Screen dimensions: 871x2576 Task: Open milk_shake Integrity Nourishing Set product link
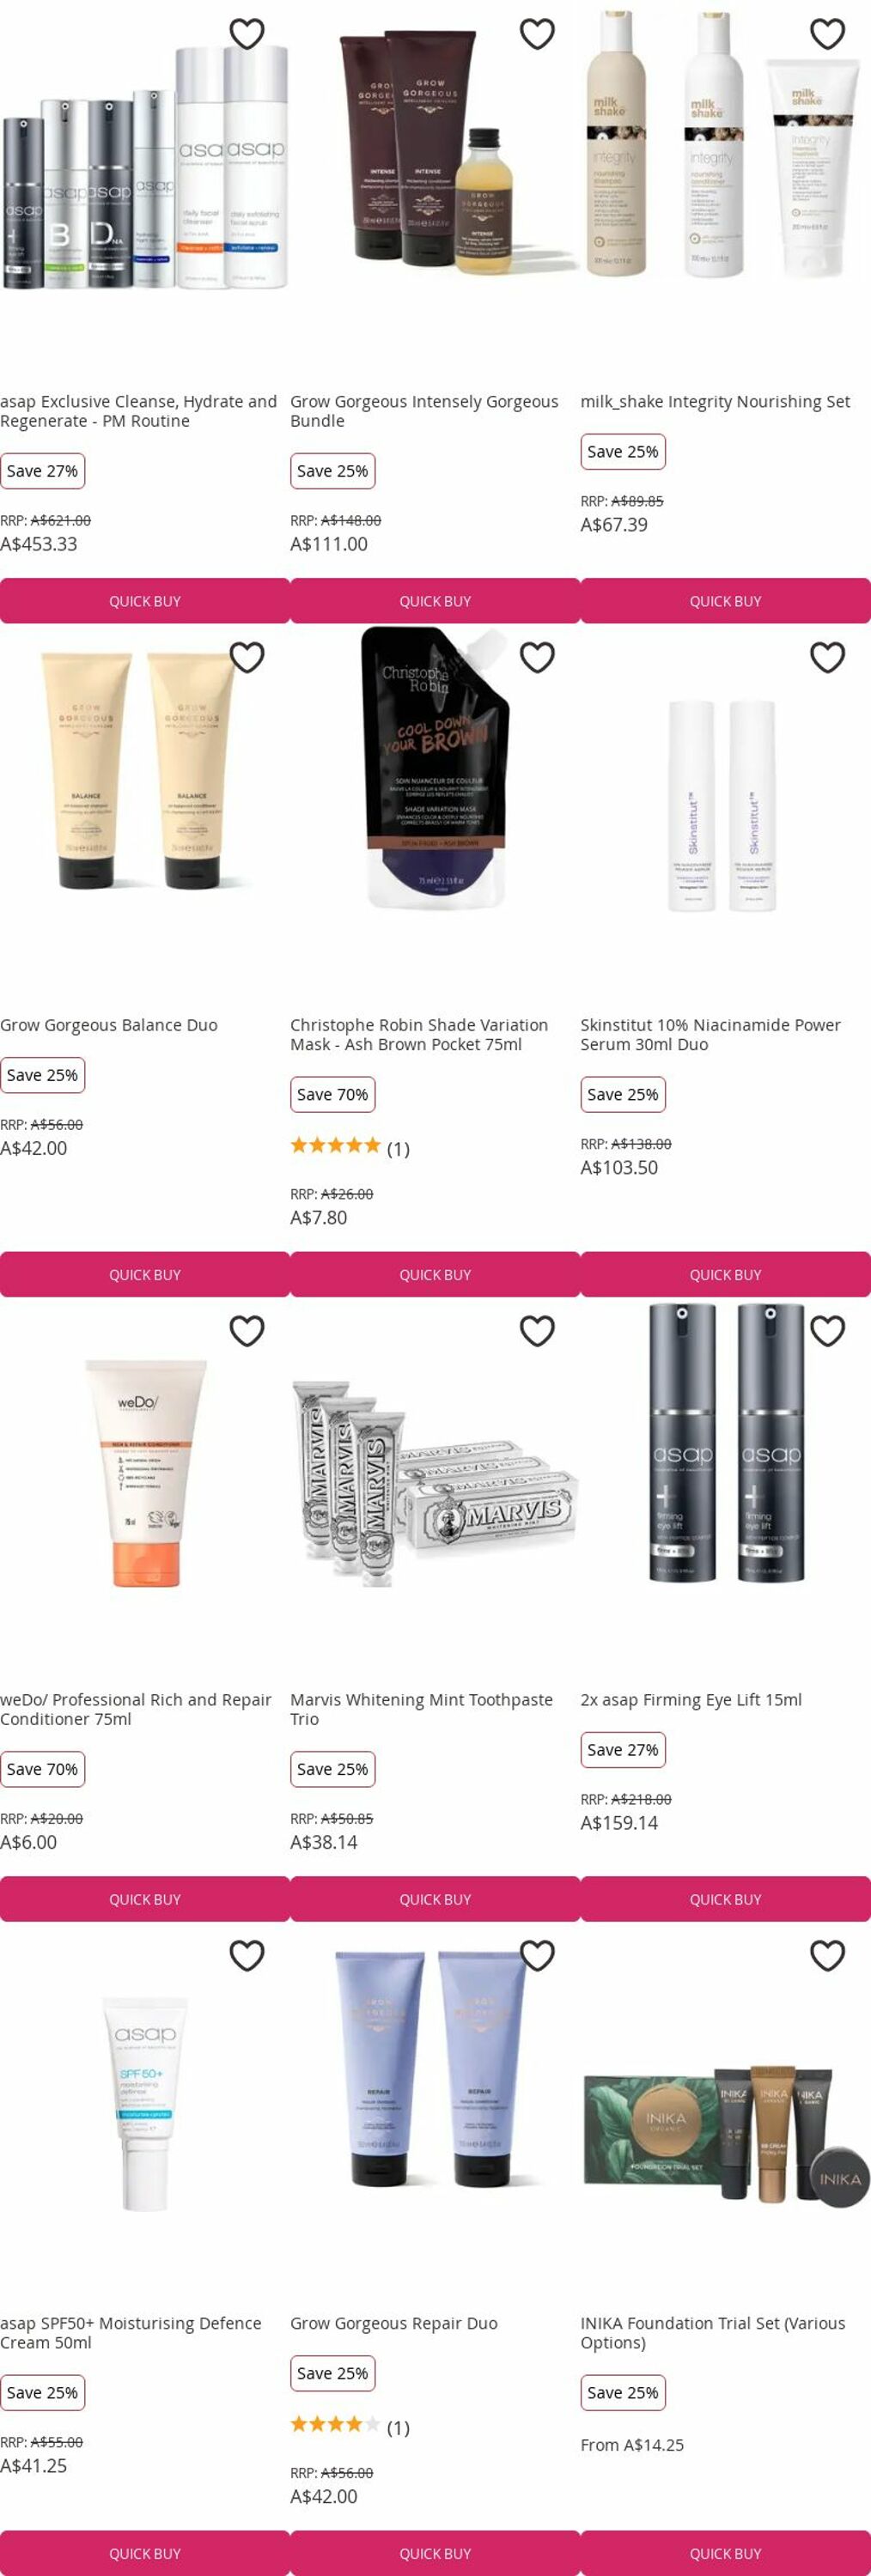pos(715,401)
